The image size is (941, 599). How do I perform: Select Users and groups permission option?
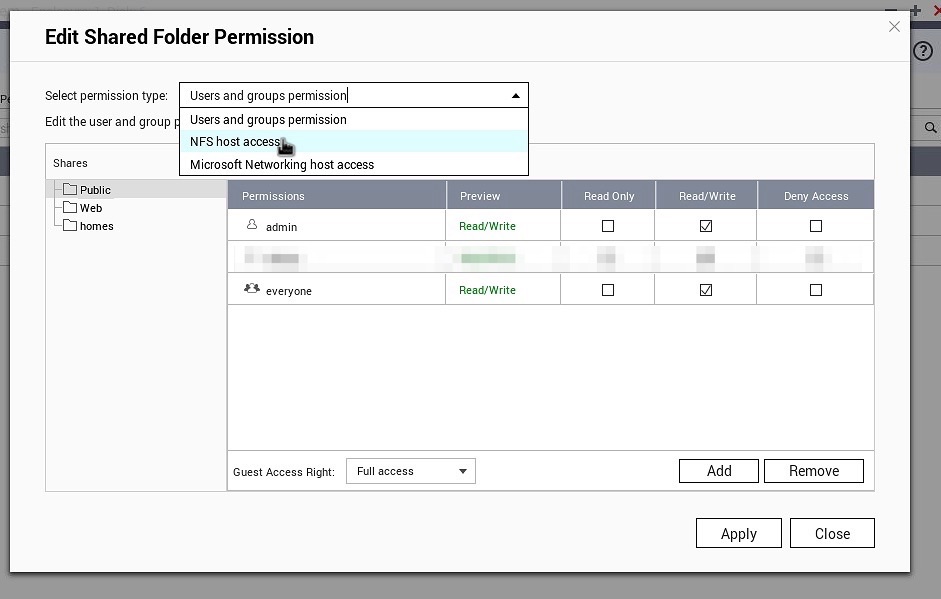point(268,120)
